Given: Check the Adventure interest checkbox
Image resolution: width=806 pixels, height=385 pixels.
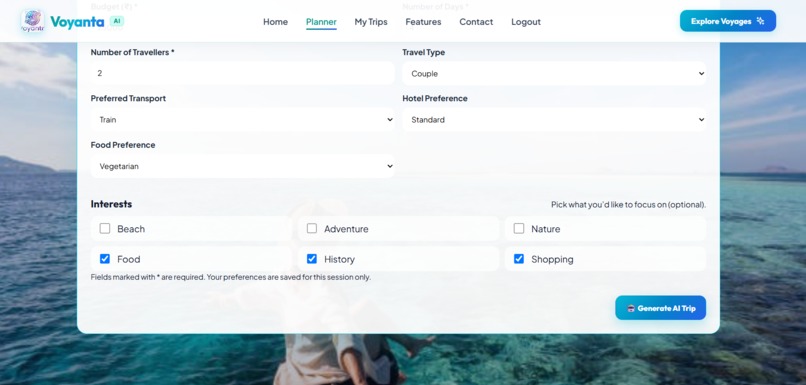Looking at the screenshot, I should tap(312, 228).
